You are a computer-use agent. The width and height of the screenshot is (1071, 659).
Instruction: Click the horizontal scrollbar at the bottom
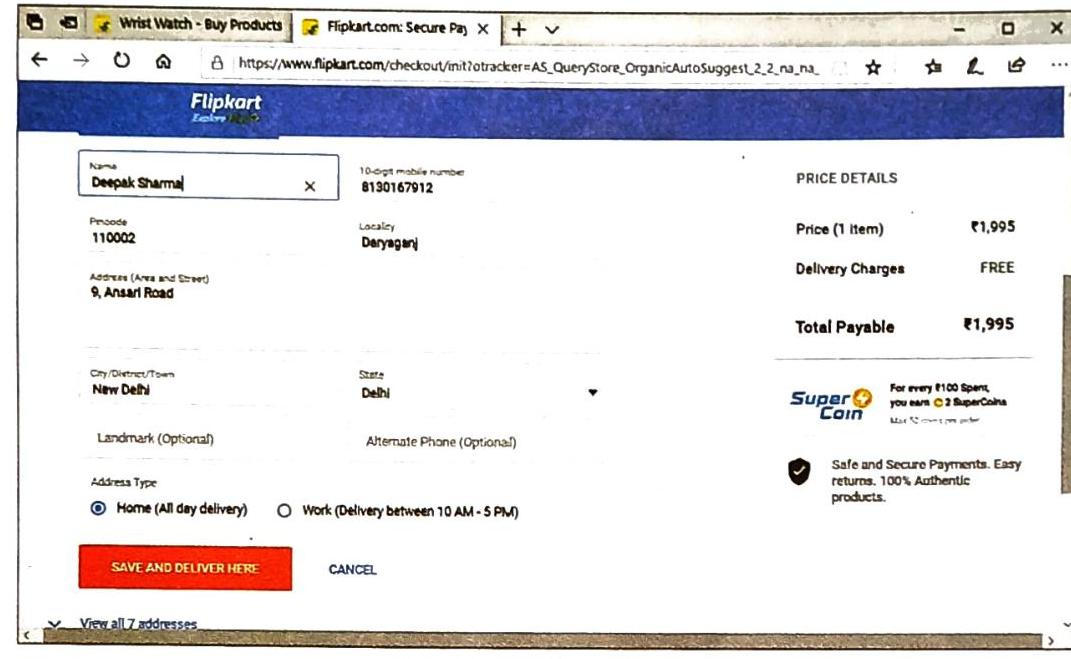coord(542,639)
